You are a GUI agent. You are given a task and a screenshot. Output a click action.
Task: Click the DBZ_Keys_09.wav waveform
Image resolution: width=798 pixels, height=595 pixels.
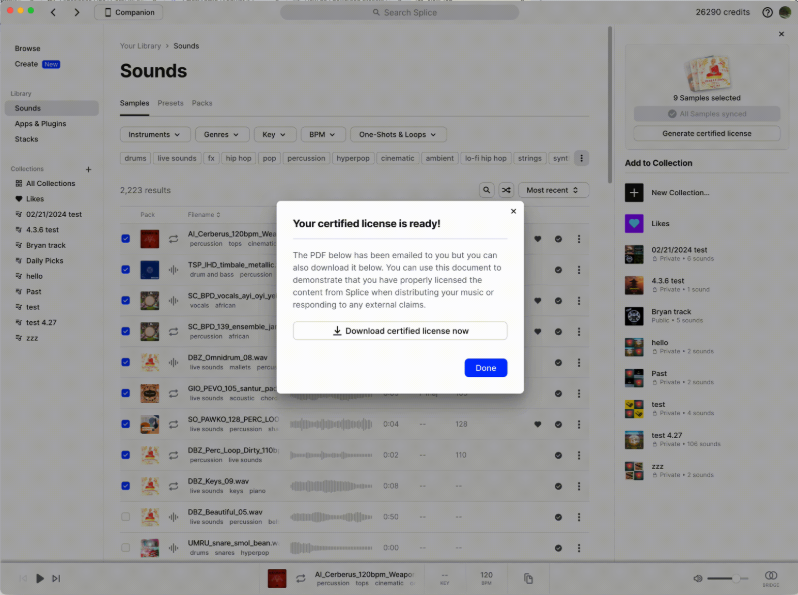(x=331, y=486)
